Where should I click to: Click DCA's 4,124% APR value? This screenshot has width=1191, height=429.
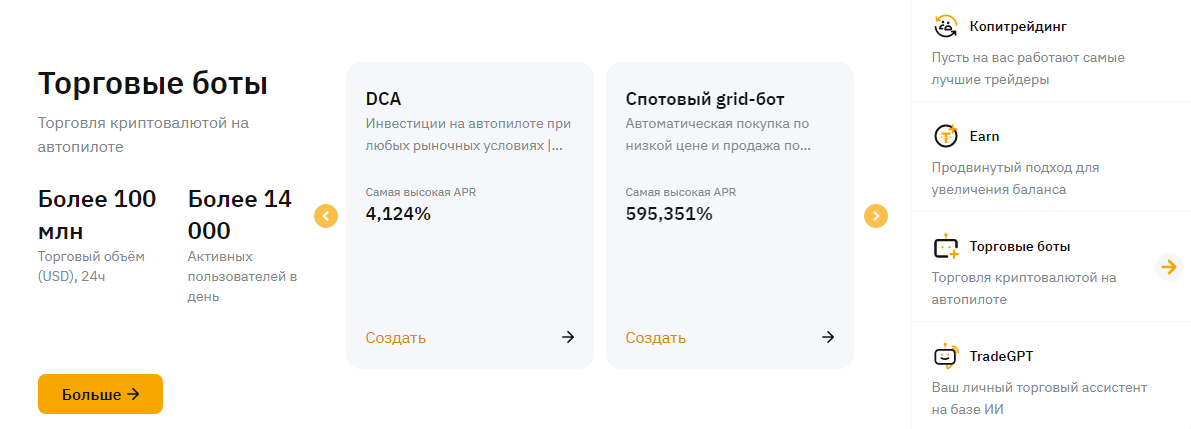pyautogui.click(x=398, y=213)
